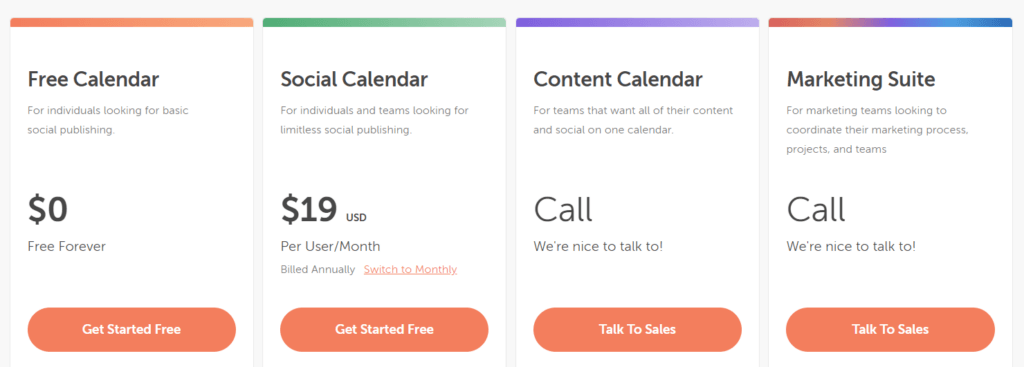Click the multicolor gradient bar atop Marketing Suite
This screenshot has width=1024, height=367.
890,22
